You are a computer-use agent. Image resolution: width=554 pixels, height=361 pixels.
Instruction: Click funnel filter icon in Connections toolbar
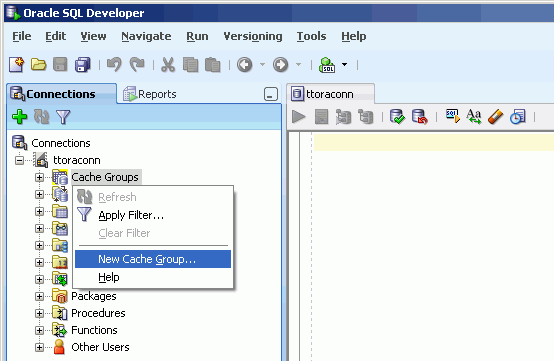(x=63, y=117)
